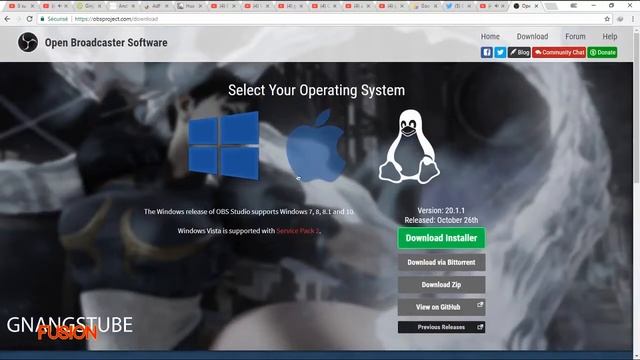
Task: Click the OBS logo in the header
Action: (28, 42)
